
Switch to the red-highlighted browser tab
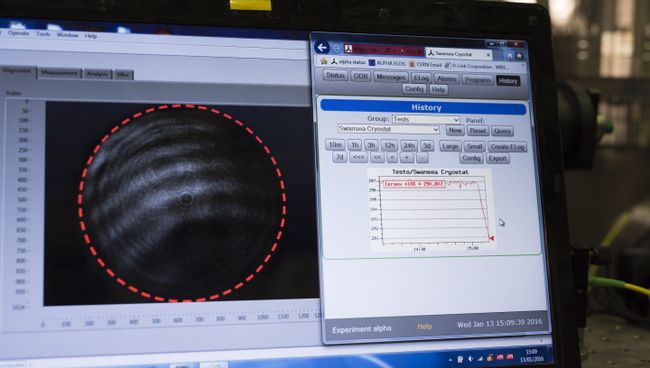[x=383, y=50]
